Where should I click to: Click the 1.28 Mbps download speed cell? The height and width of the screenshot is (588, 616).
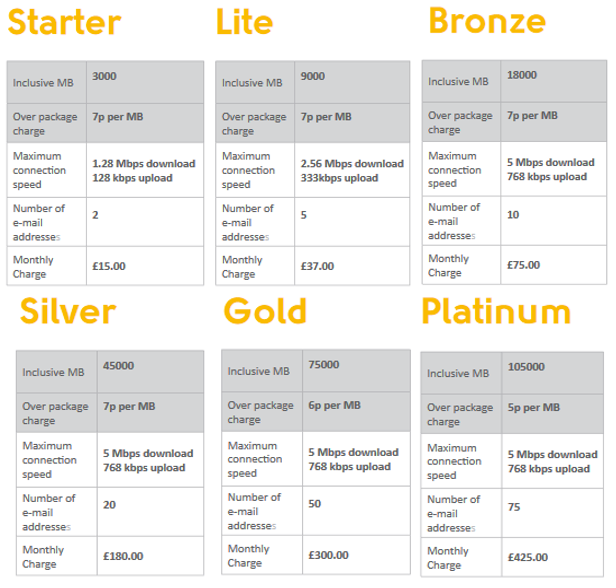click(x=144, y=170)
